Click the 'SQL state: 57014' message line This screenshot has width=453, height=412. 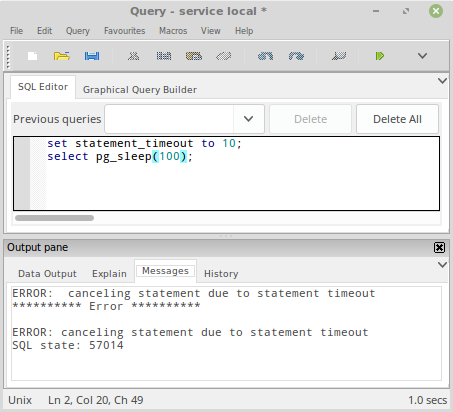68,345
